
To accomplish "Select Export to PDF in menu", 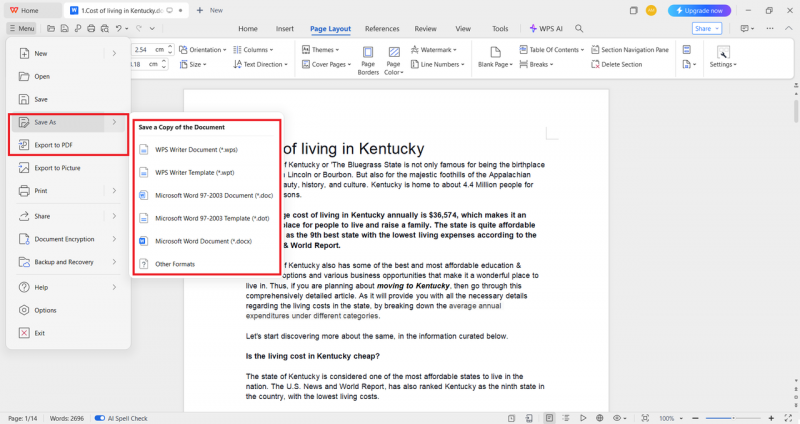I will (66, 145).
